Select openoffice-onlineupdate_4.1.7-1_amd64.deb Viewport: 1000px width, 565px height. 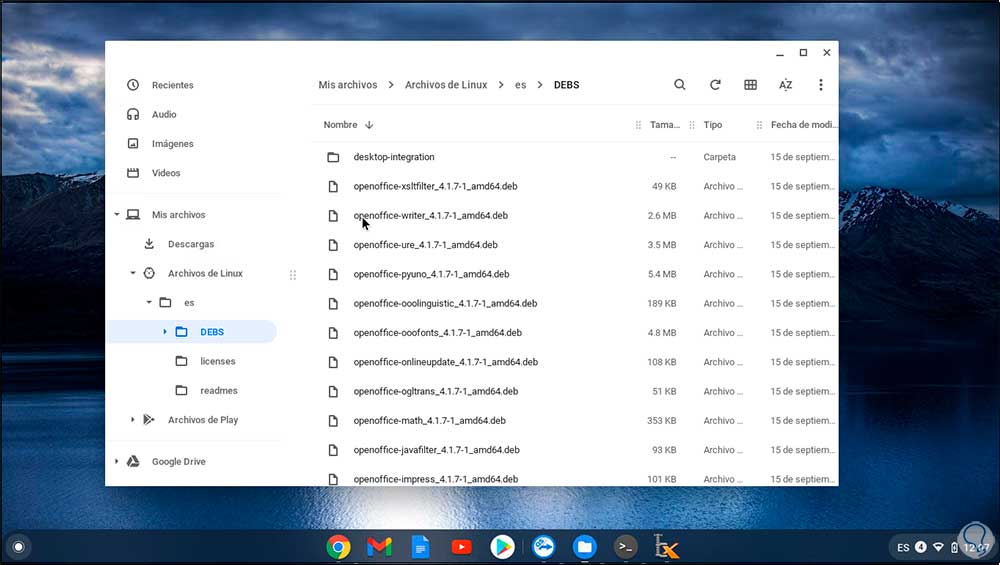click(x=575, y=362)
